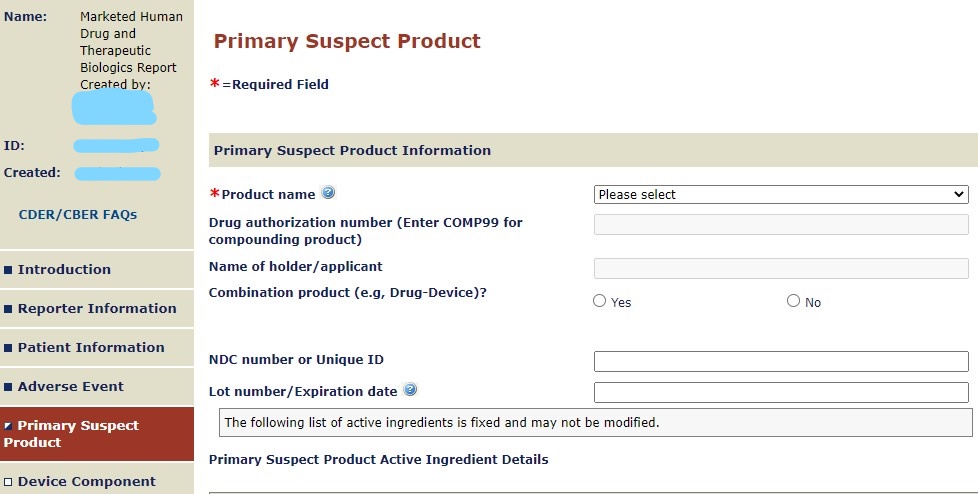
Task: Click the bullet icon beside Adverse Event
Action: [x=9, y=387]
